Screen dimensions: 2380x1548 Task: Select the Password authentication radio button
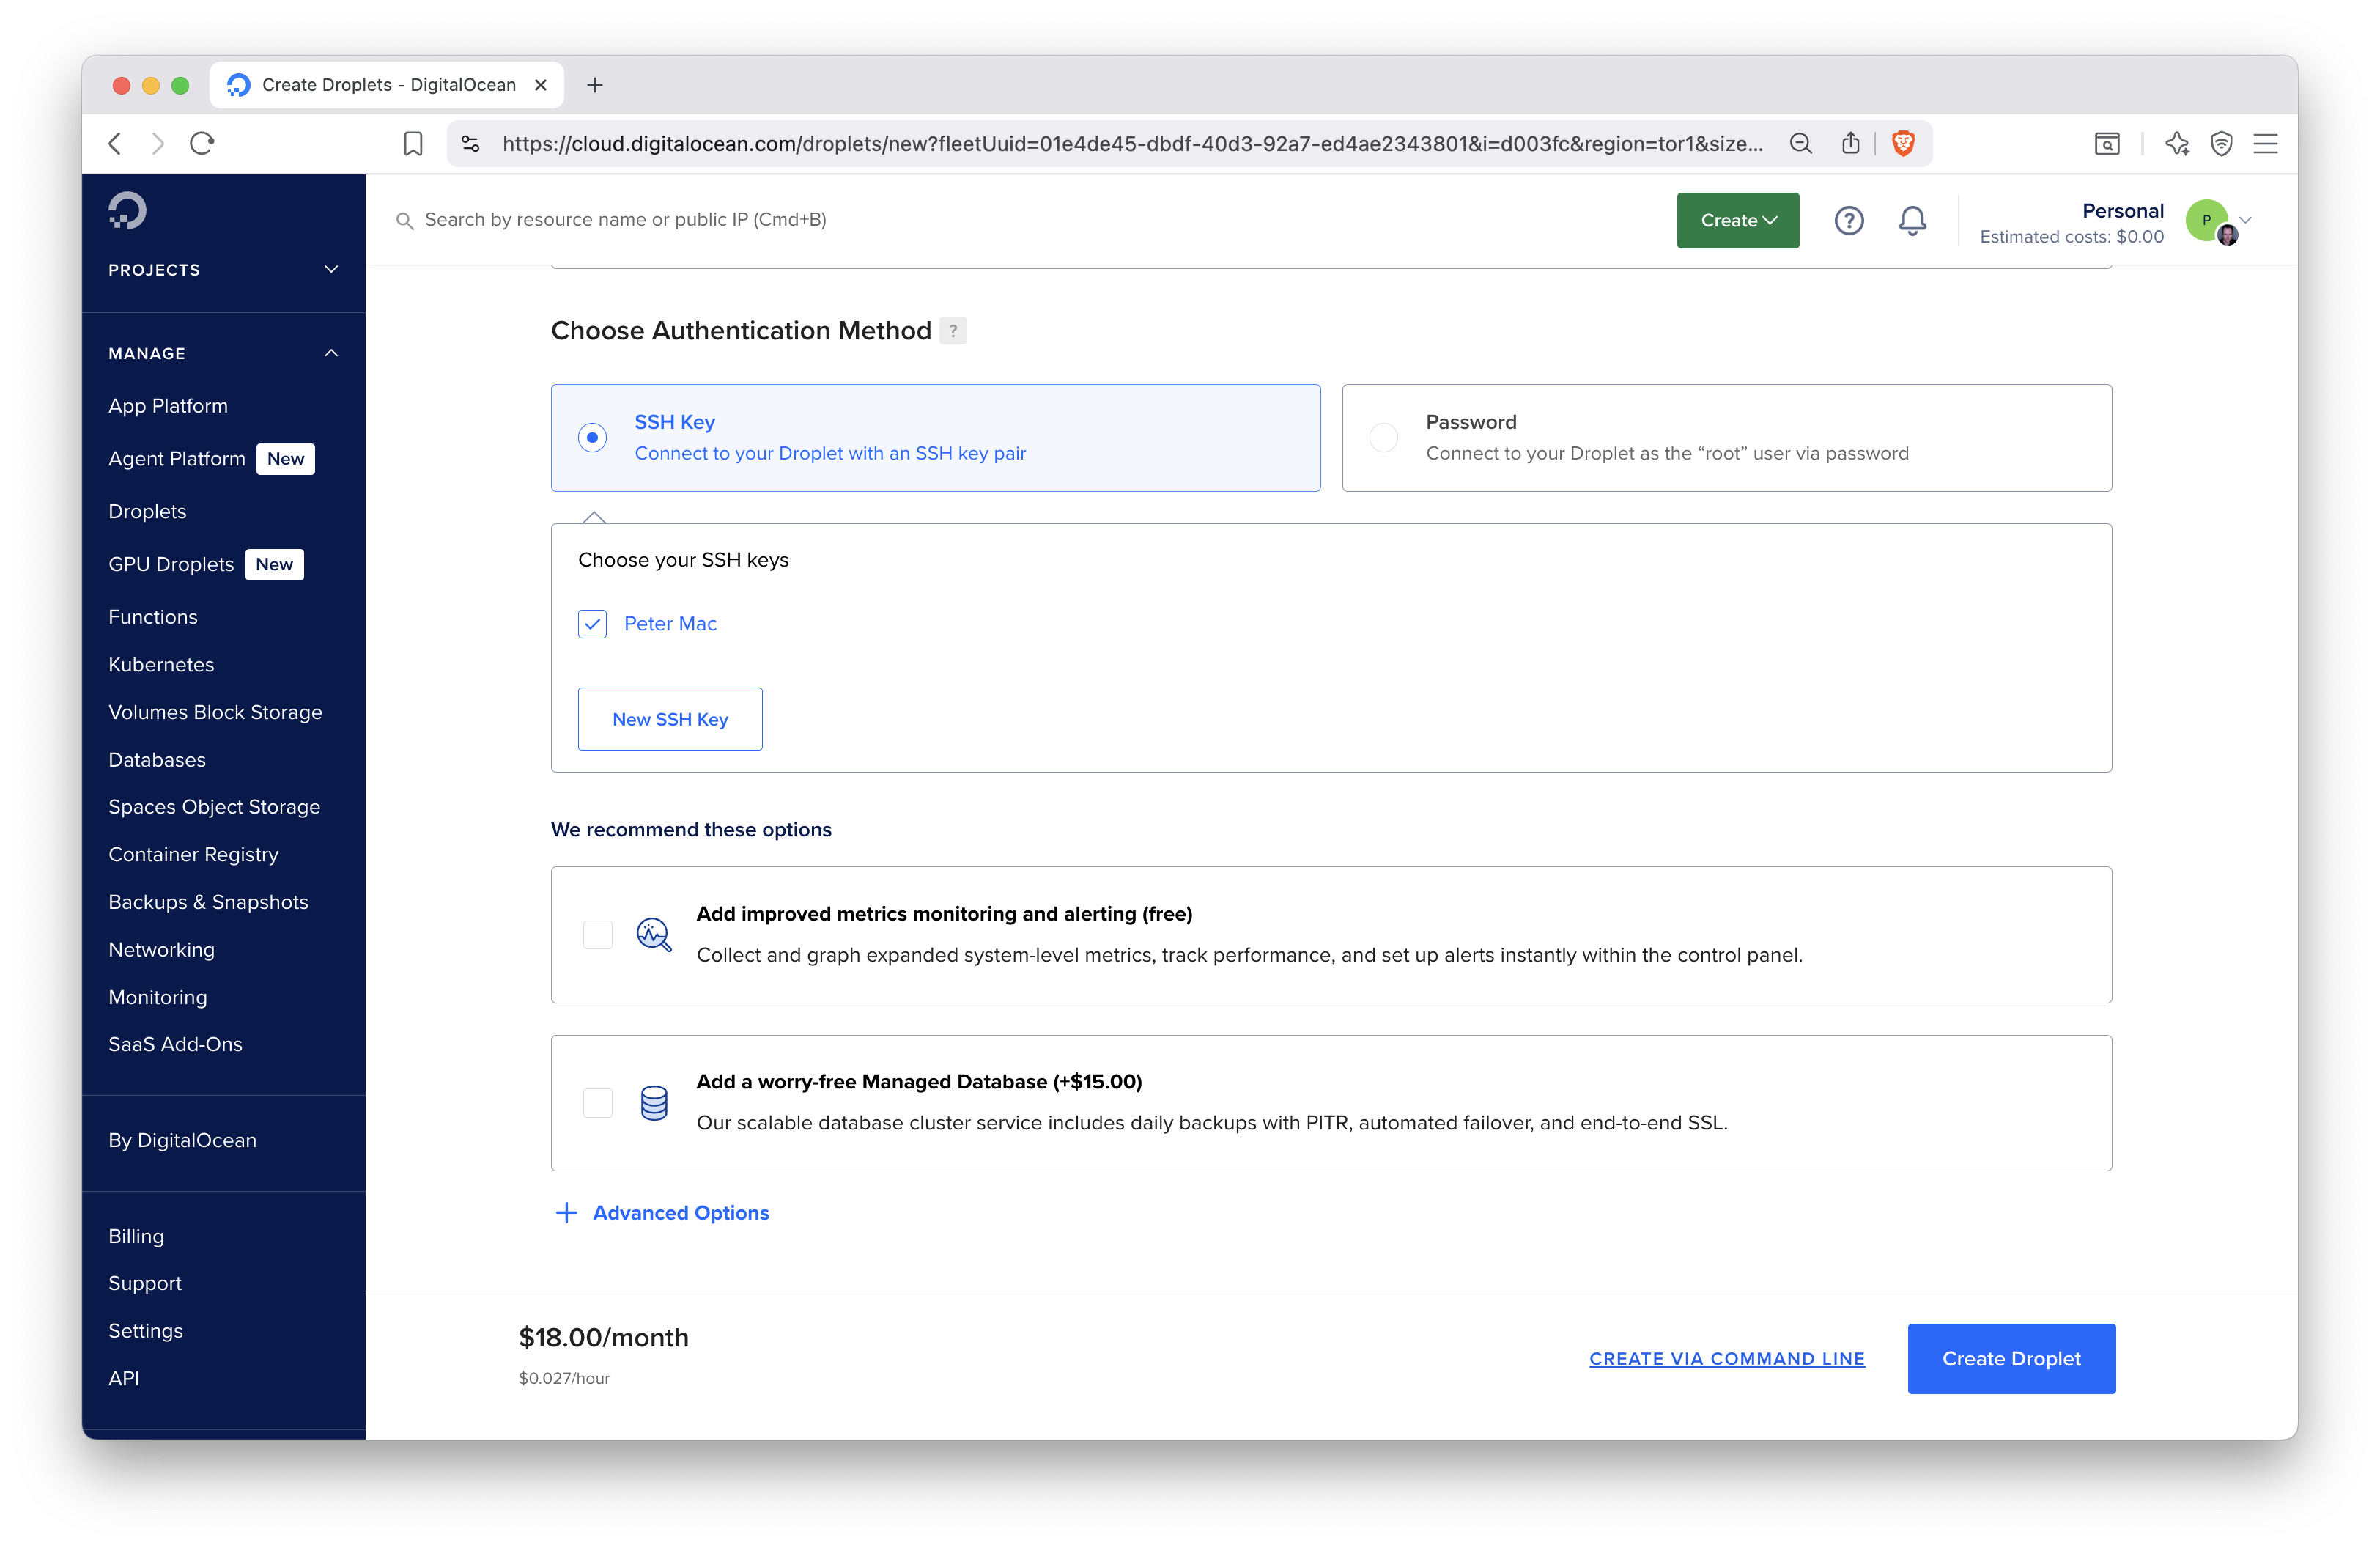point(1383,437)
